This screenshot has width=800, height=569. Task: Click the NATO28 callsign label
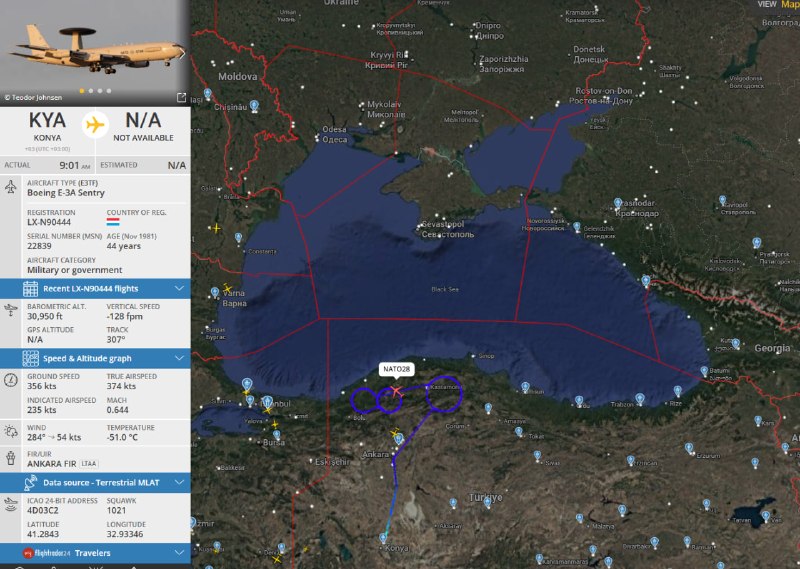[397, 369]
